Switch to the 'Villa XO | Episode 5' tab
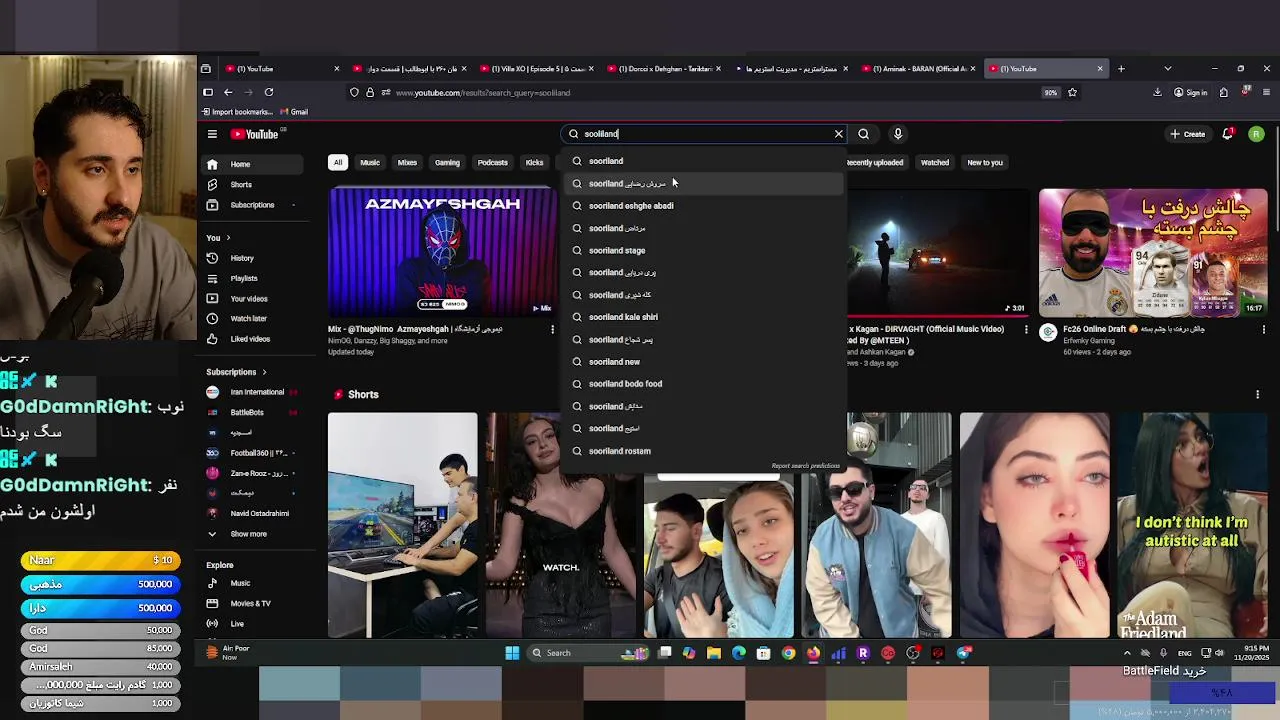 point(534,69)
